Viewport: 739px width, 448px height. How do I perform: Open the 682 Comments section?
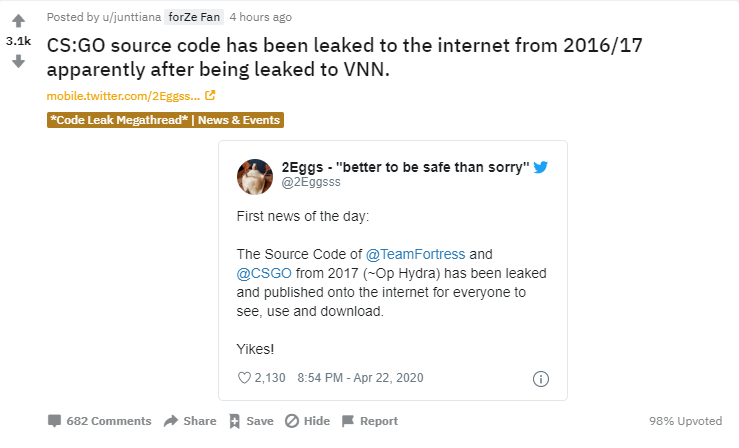pyautogui.click(x=99, y=421)
